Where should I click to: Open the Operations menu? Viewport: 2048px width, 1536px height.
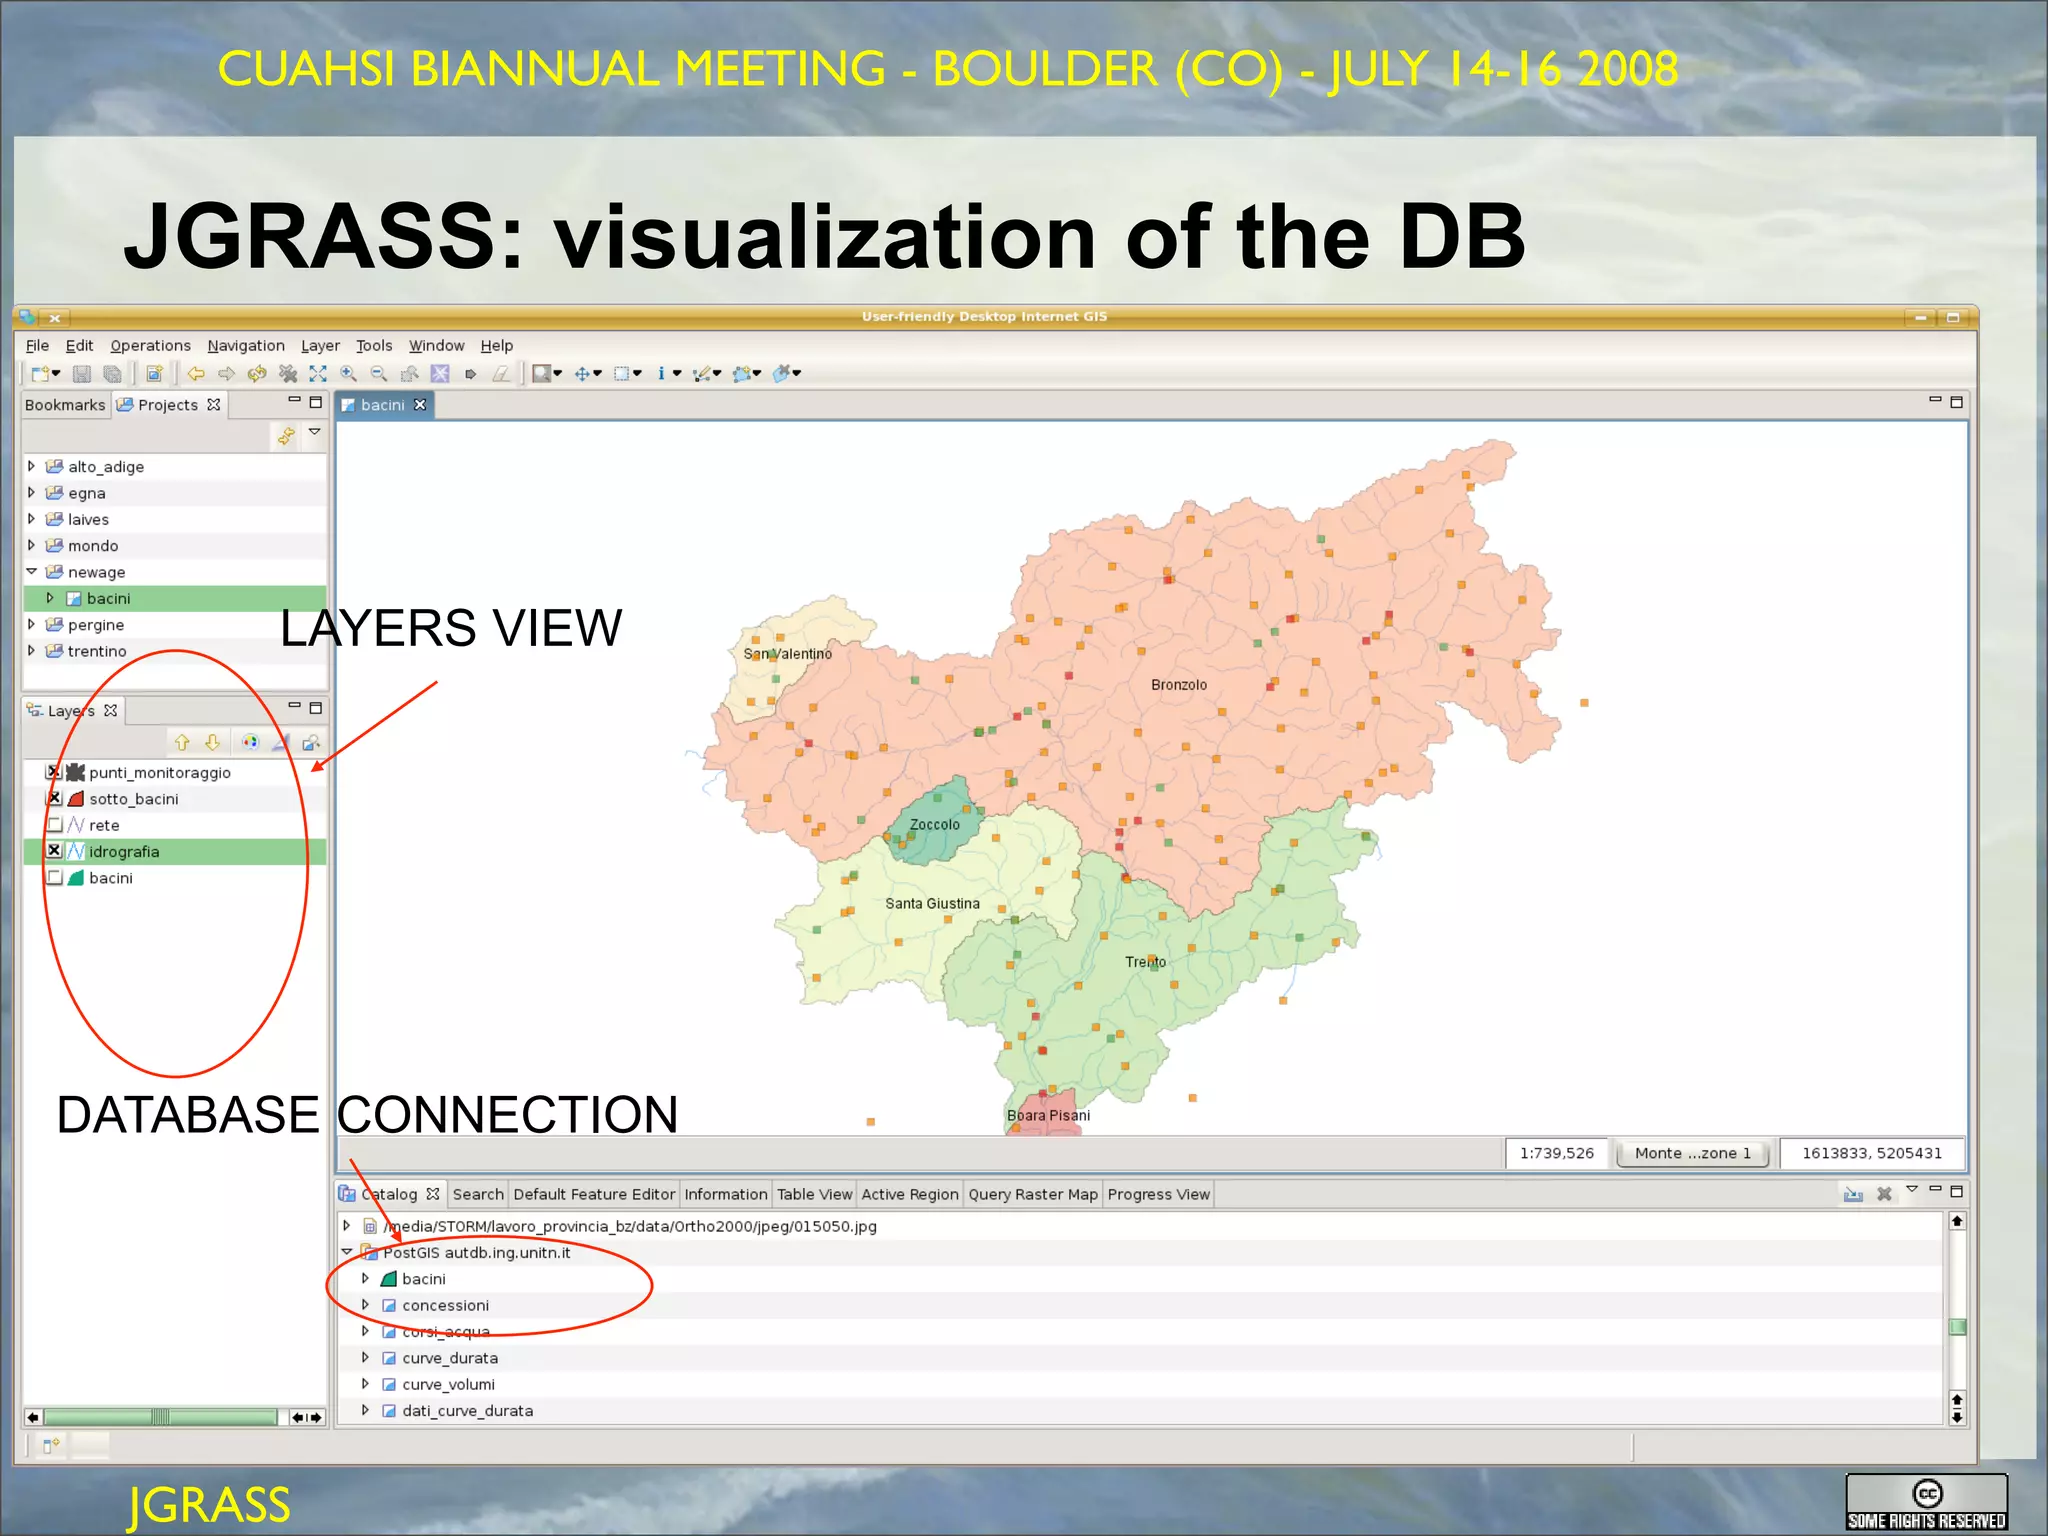click(x=150, y=345)
